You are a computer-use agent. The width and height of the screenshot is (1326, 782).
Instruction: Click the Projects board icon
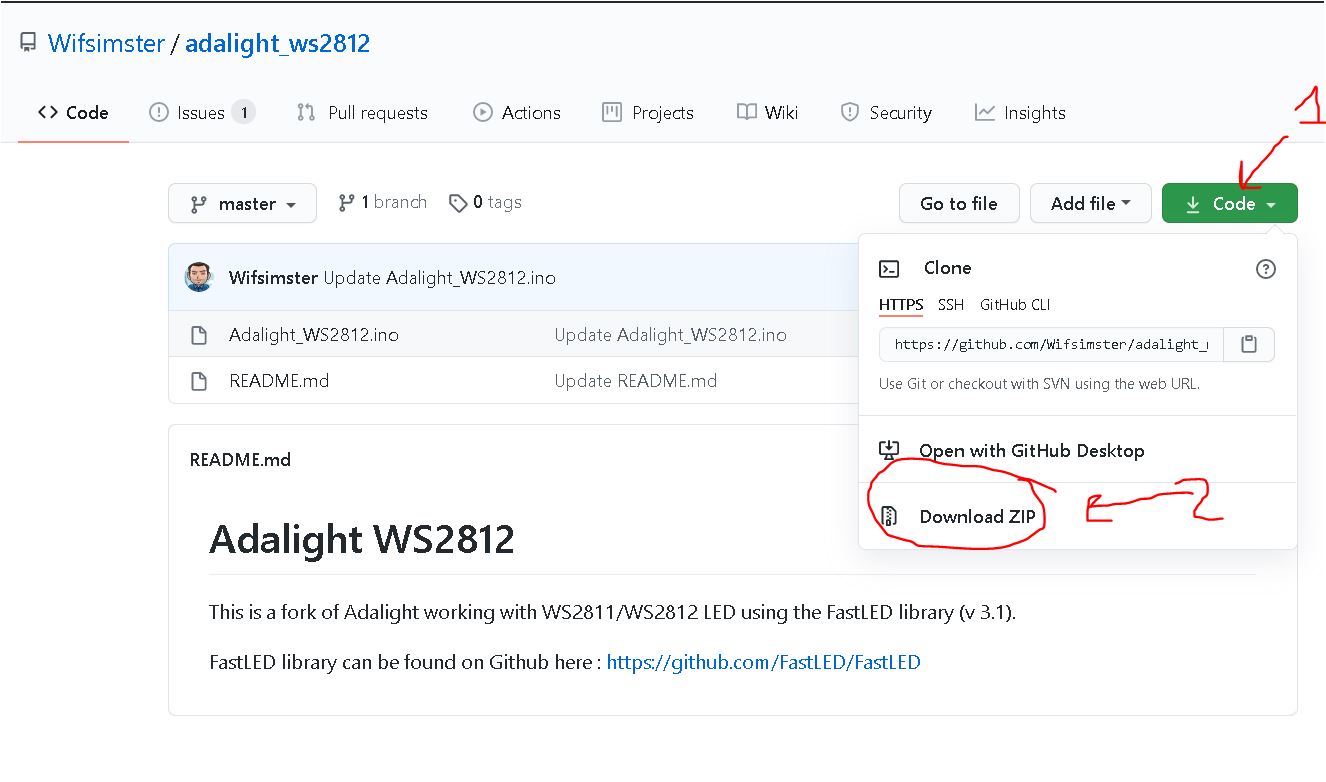coord(612,113)
